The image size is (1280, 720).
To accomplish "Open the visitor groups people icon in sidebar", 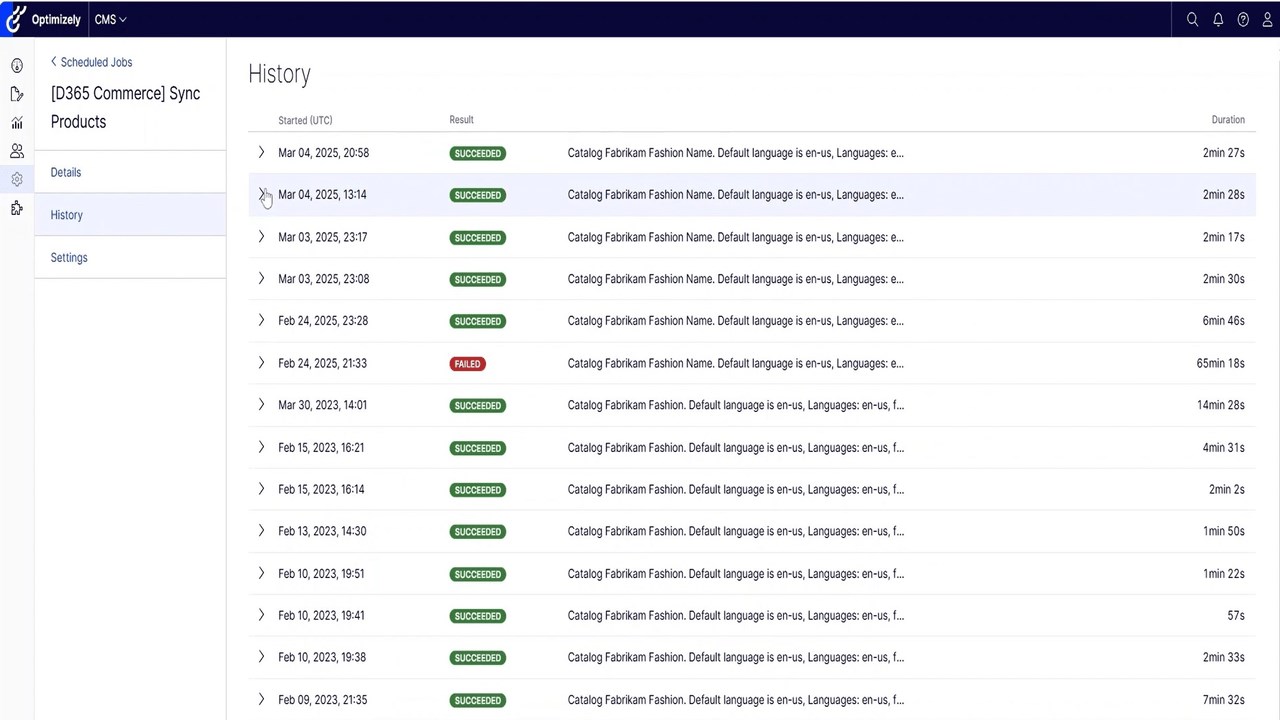I will tap(17, 151).
